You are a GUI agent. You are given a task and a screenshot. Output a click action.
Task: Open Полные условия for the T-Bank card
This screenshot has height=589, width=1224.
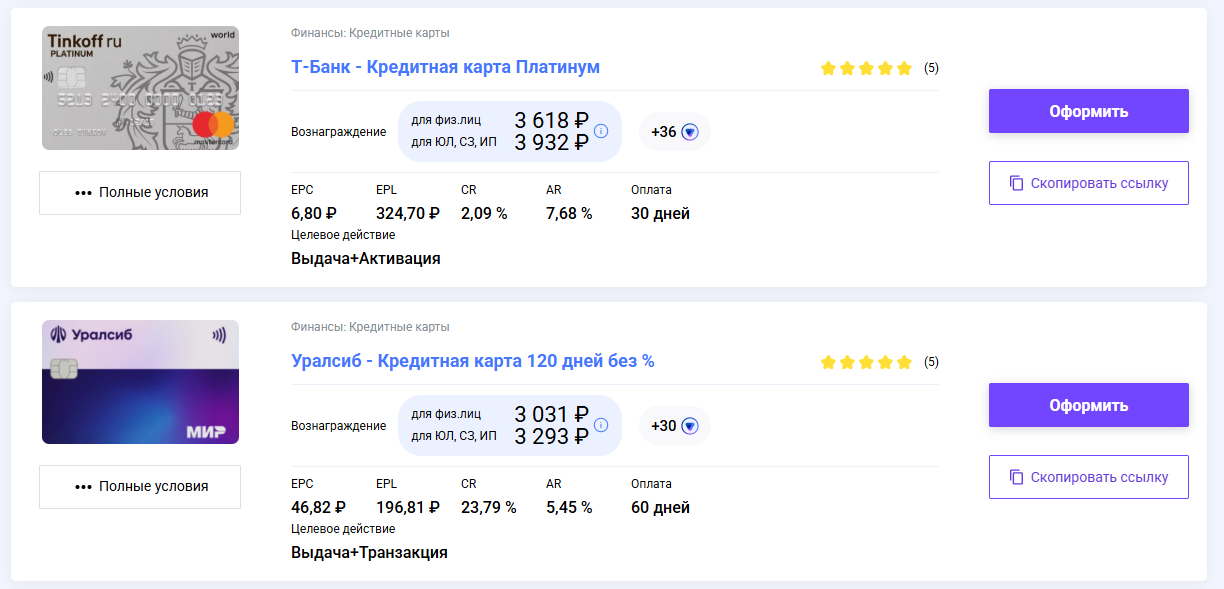coord(140,193)
